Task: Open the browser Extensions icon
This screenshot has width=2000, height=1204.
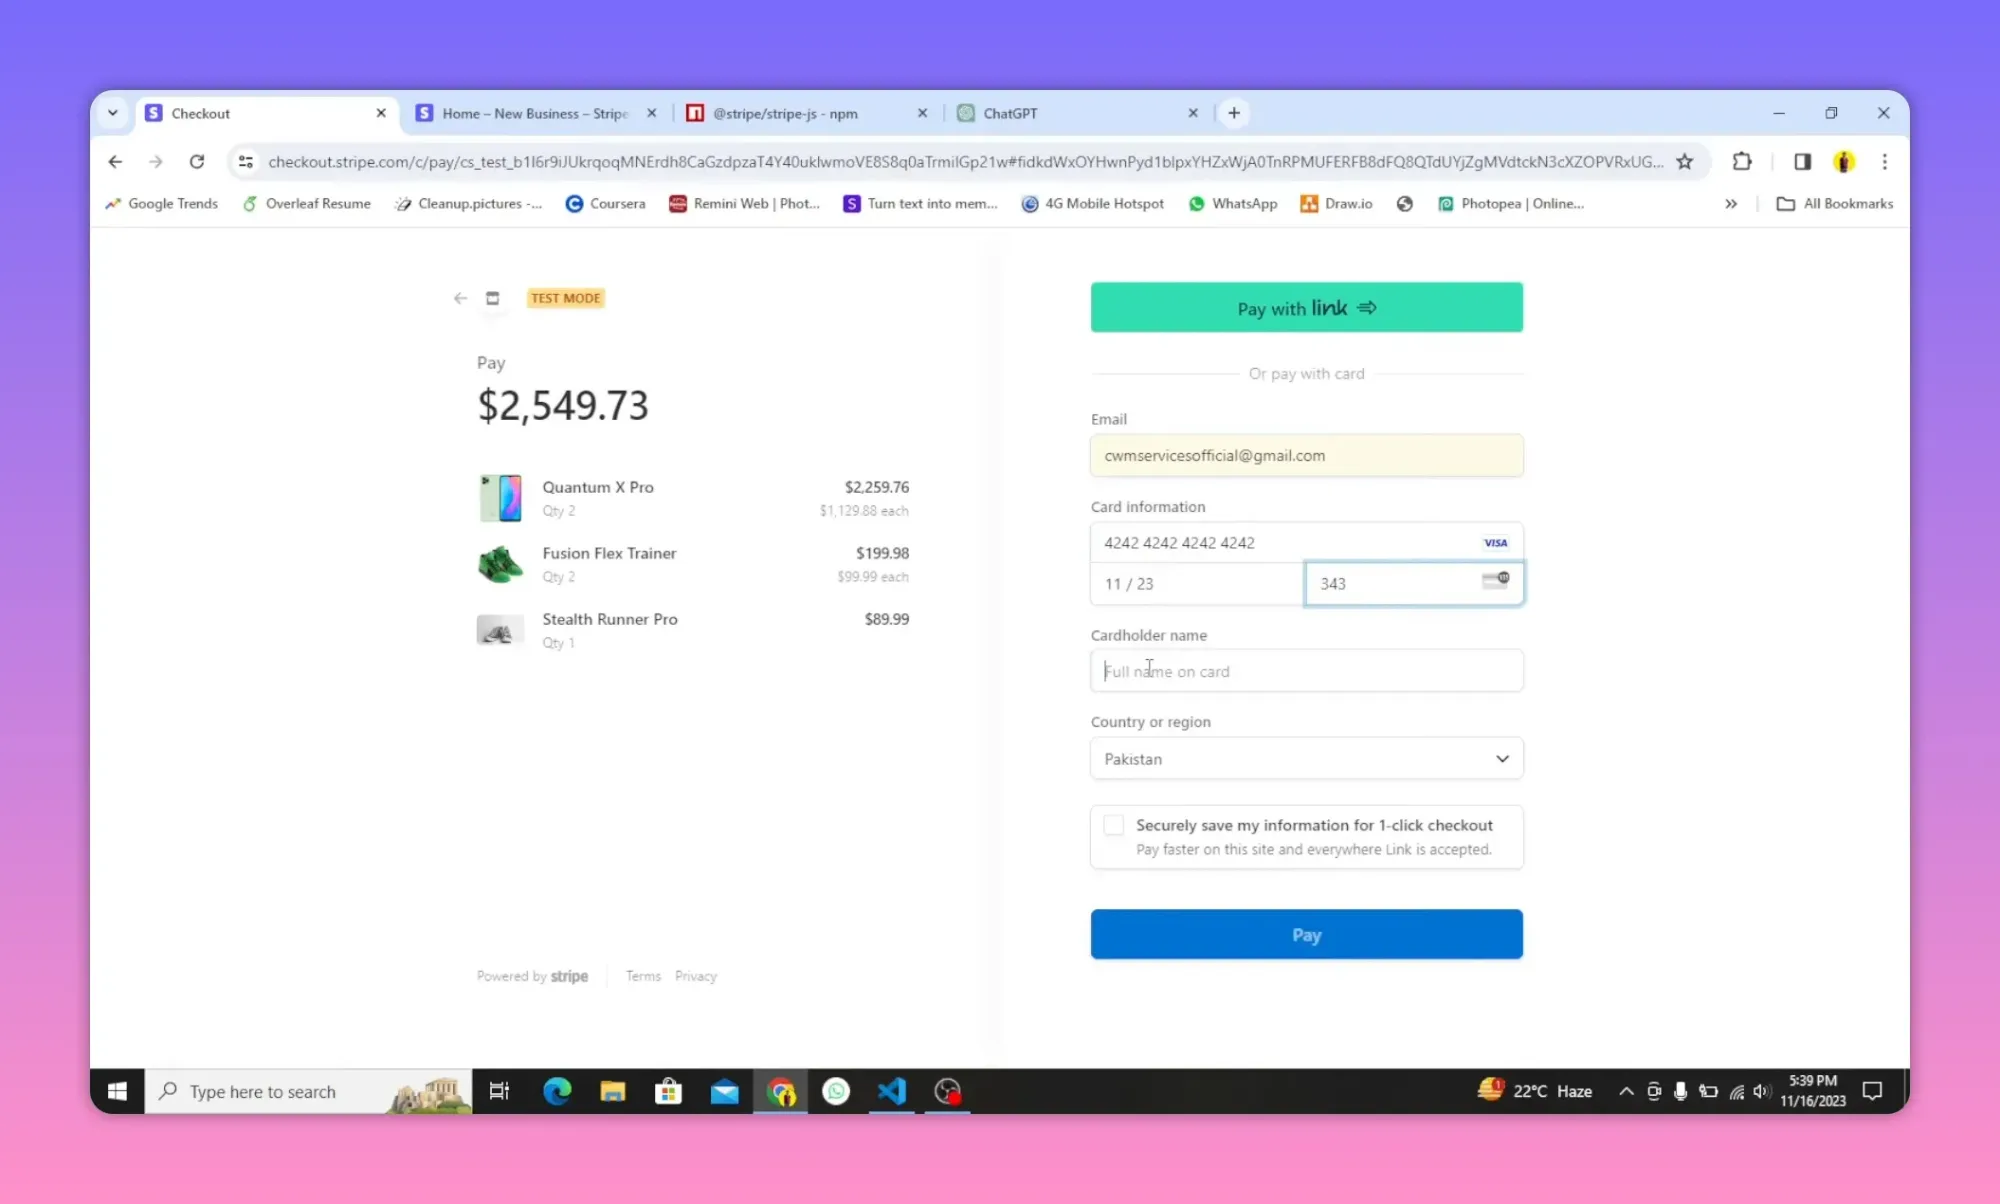Action: [x=1741, y=161]
